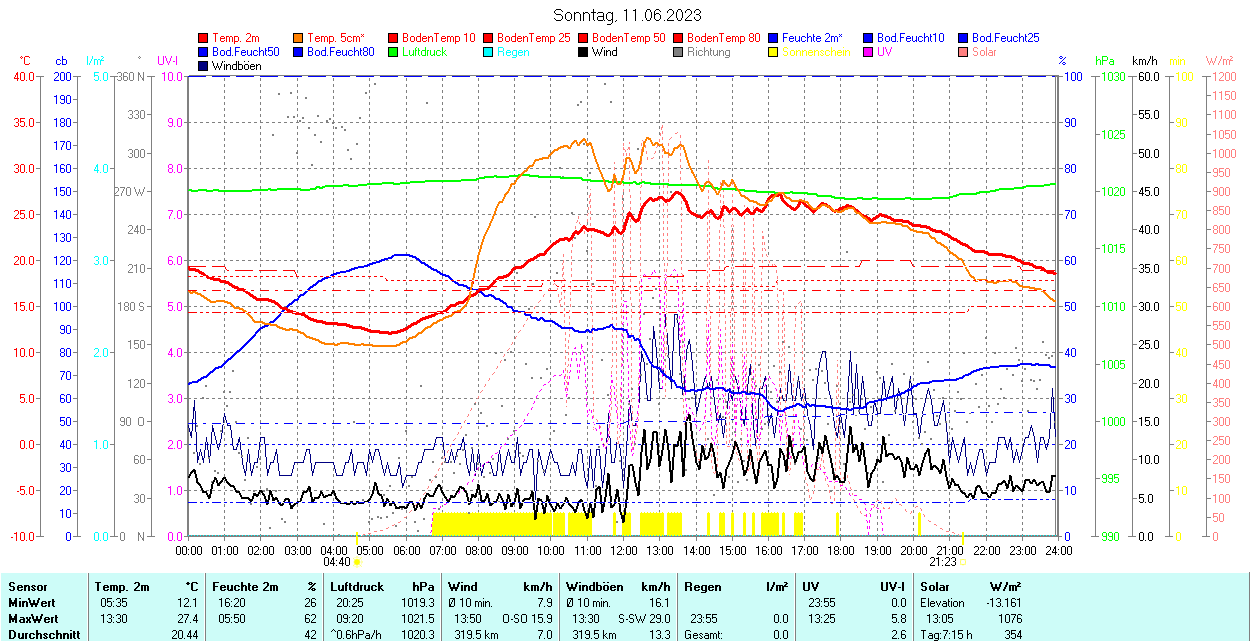
Task: Click the Durchschnitt row label
Action: click(x=42, y=635)
